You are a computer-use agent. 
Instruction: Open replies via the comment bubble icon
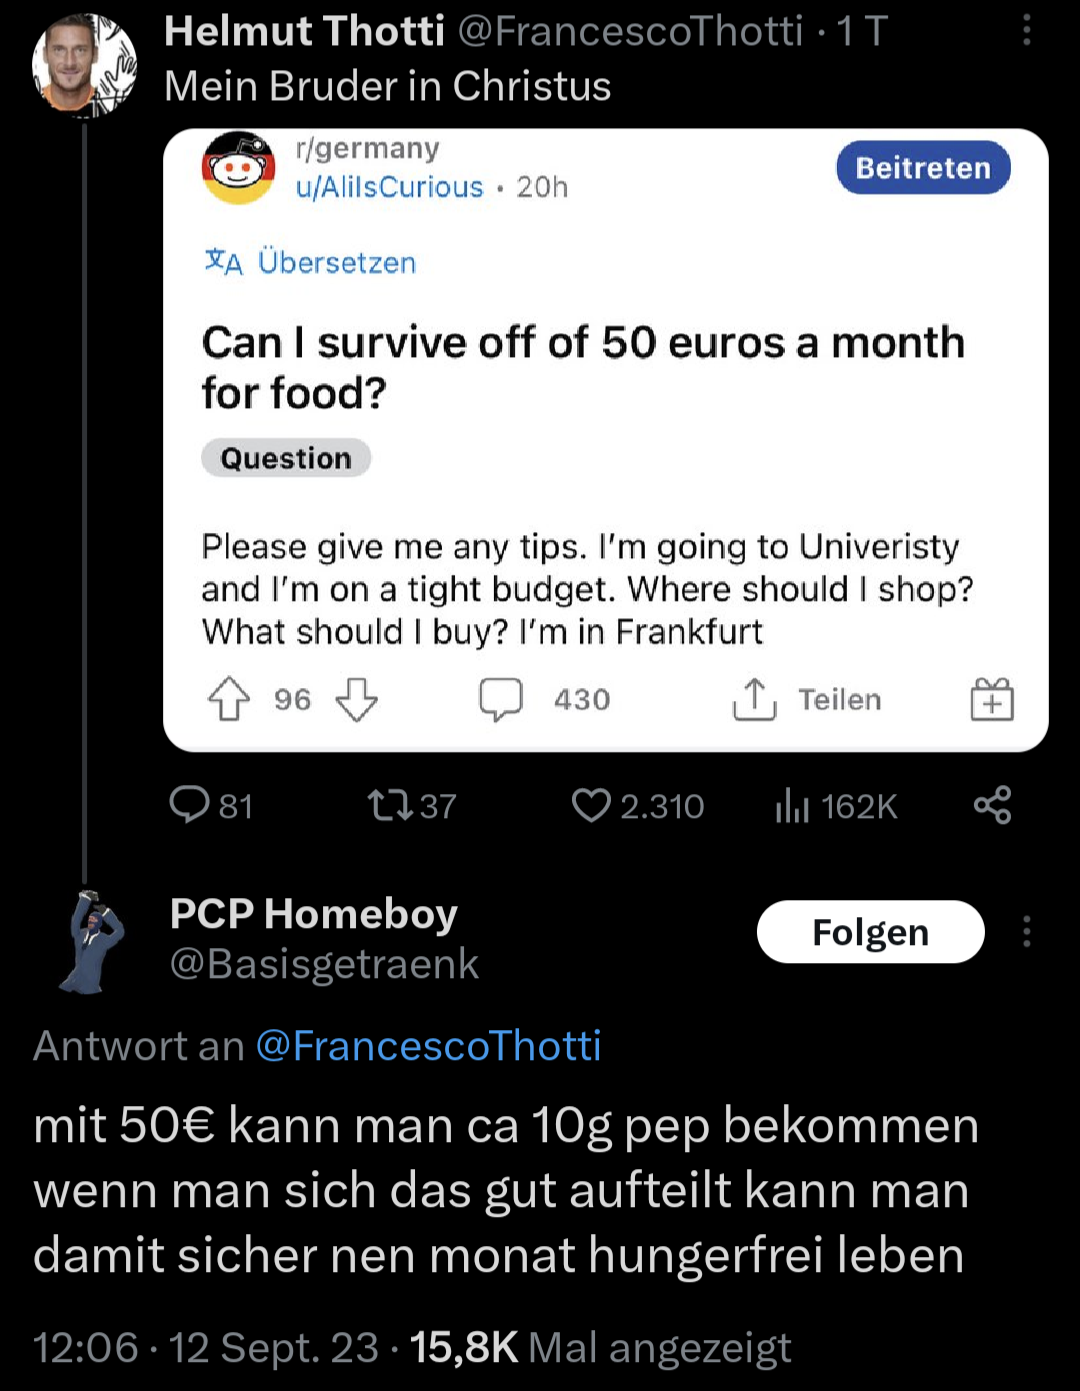coord(189,804)
